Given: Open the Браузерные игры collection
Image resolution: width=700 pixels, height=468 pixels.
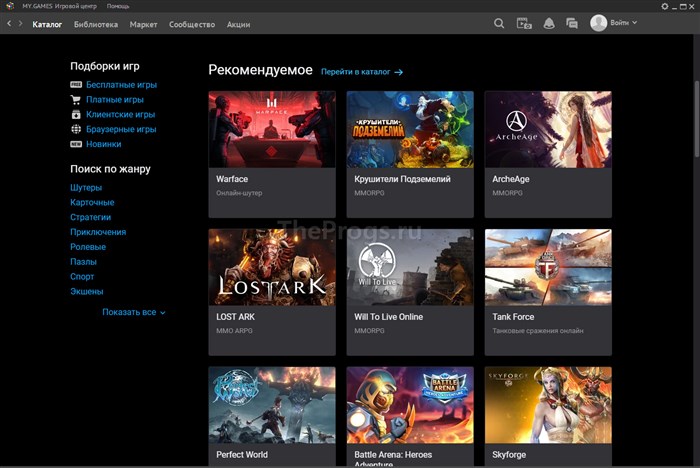Looking at the screenshot, I should pos(121,129).
